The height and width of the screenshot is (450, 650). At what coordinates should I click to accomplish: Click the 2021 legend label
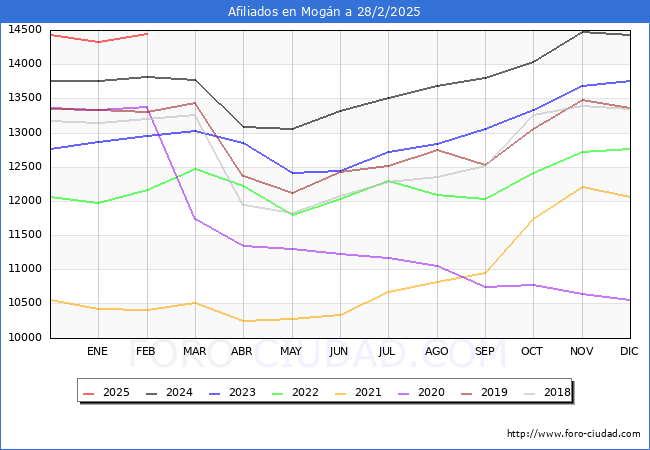[x=368, y=392]
